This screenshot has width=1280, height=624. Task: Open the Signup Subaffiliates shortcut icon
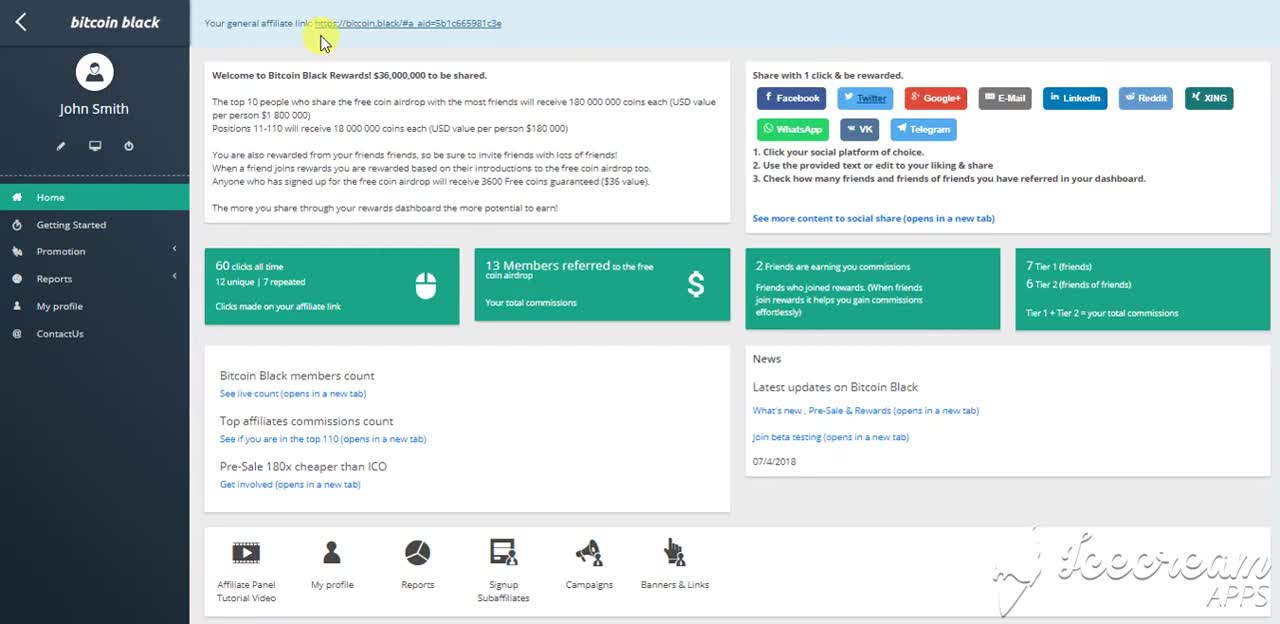[x=503, y=552]
